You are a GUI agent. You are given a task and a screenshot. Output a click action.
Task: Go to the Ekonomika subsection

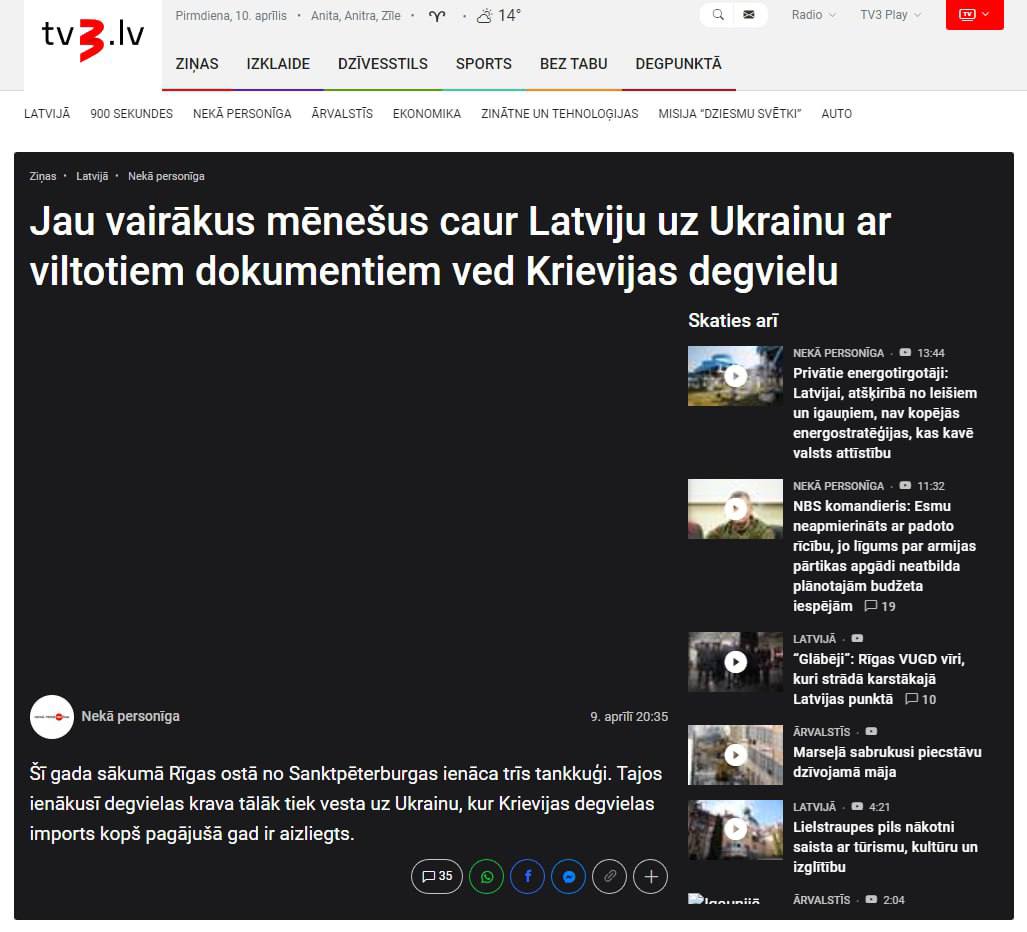click(426, 114)
